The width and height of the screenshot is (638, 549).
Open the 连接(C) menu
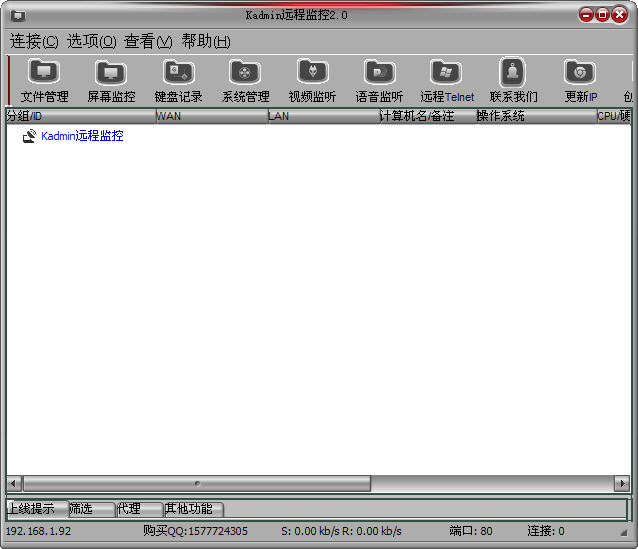point(34,41)
